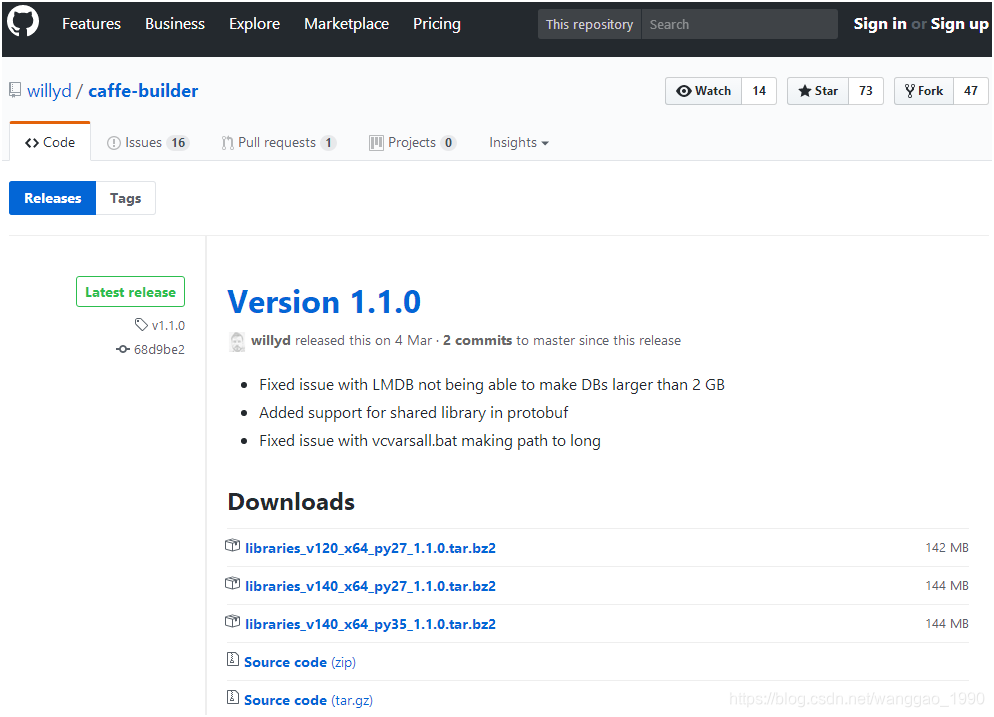Click 'Fixed issue with vcvarsall.bat making path to long'

[x=430, y=441]
